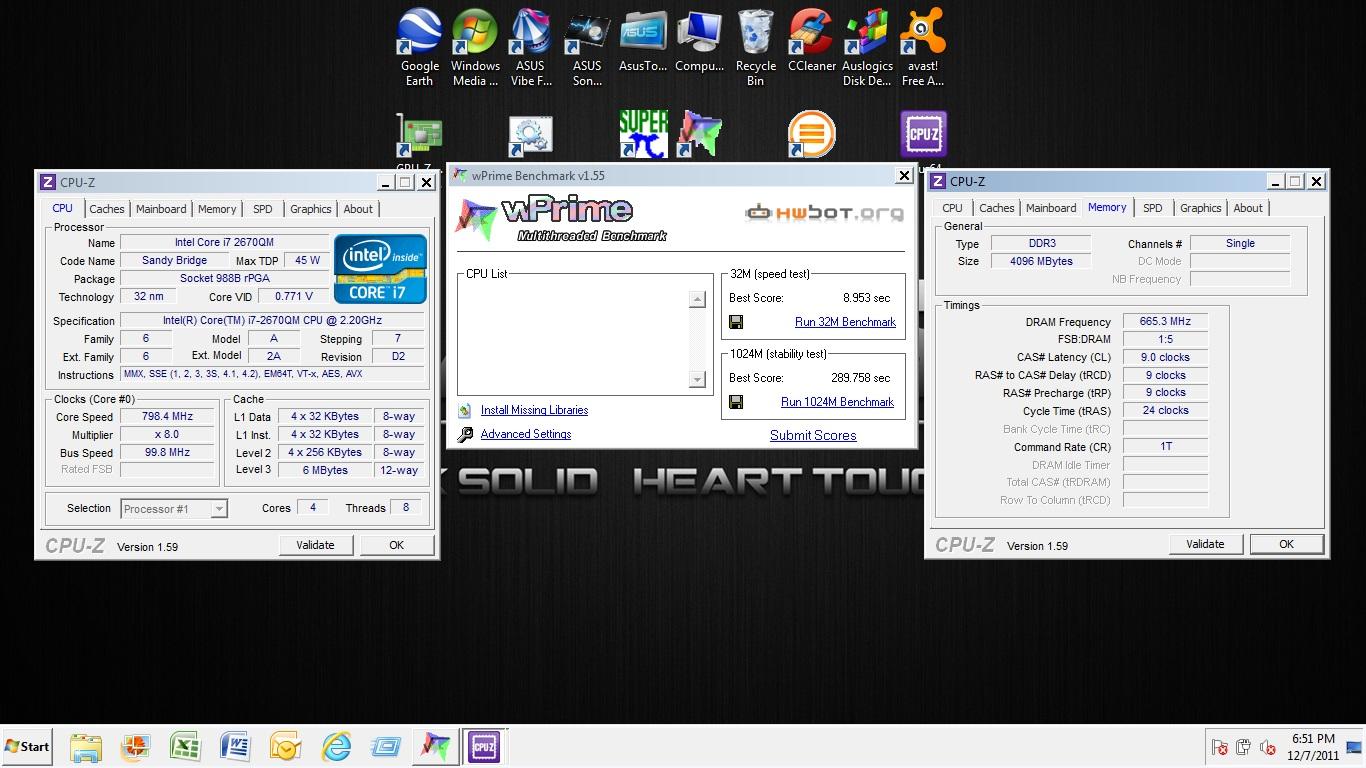Click the Submit Scores link
Image resolution: width=1366 pixels, height=768 pixels.
813,435
